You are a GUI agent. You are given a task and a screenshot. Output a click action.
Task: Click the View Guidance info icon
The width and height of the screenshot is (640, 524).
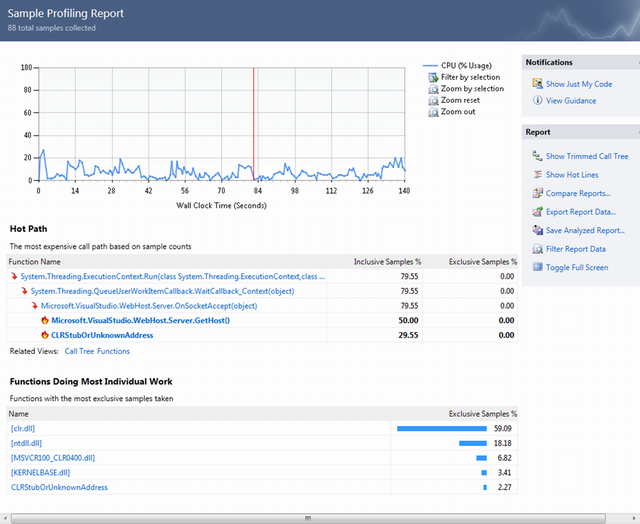(x=538, y=100)
